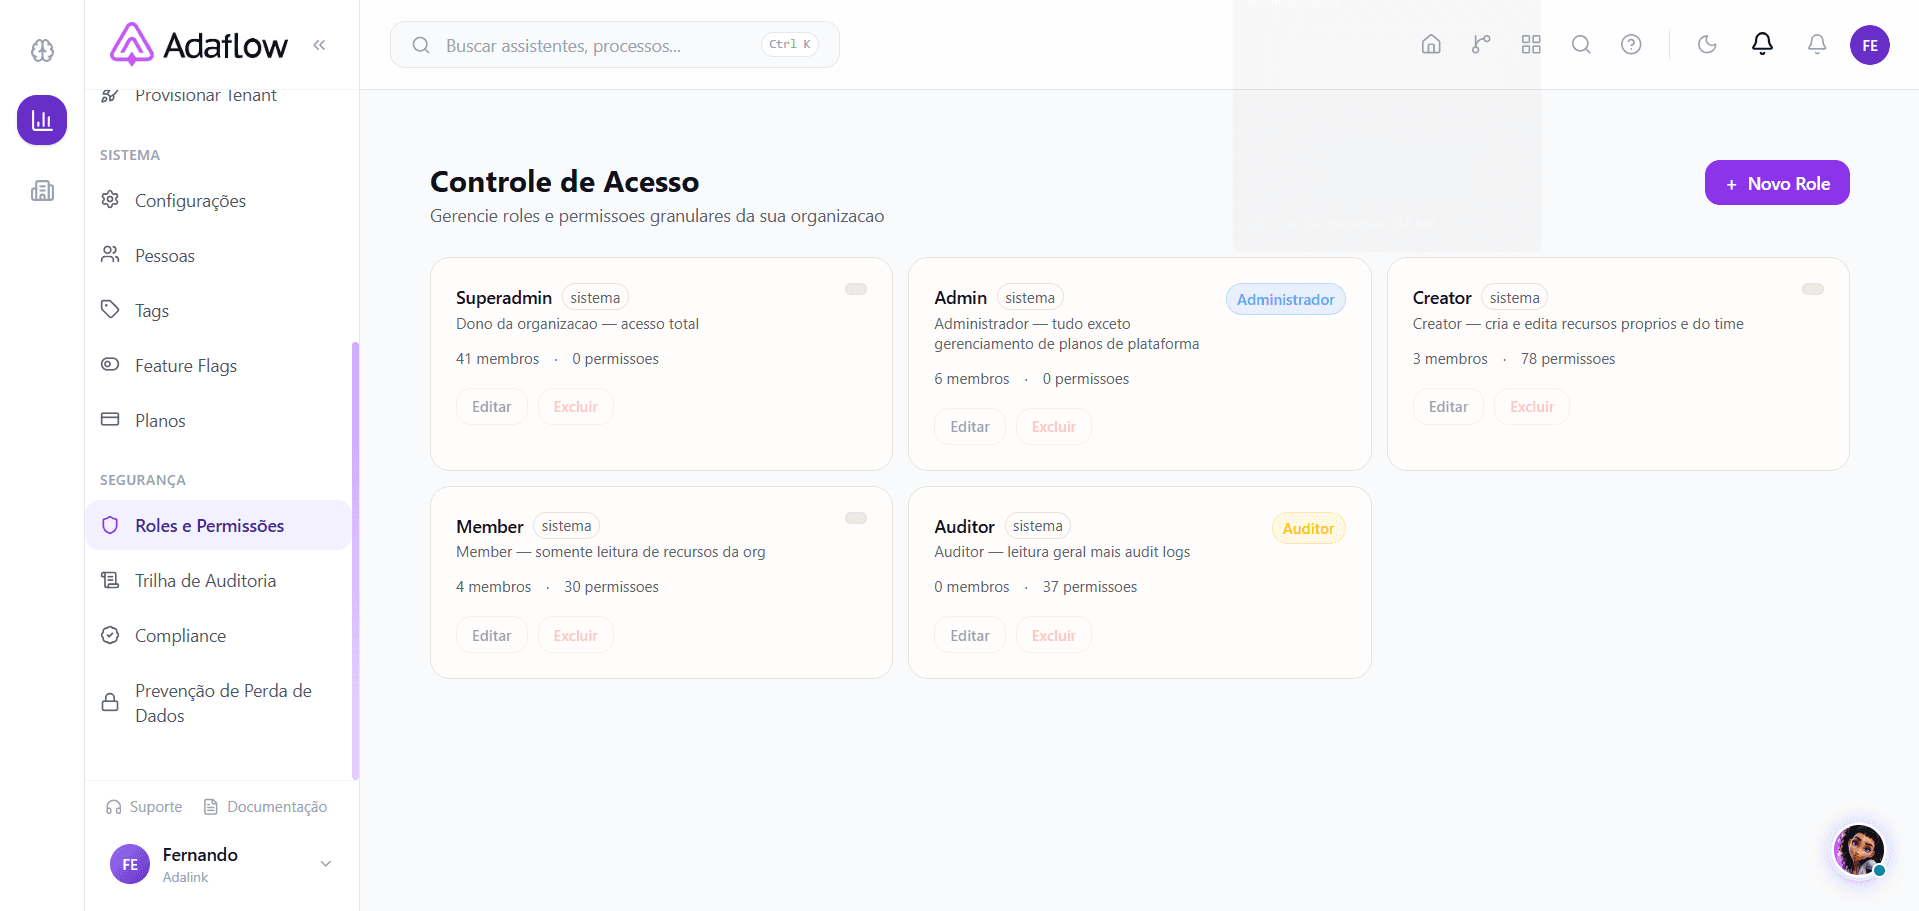The height and width of the screenshot is (911, 1919).
Task: Edit the Superadmin role
Action: [491, 407]
